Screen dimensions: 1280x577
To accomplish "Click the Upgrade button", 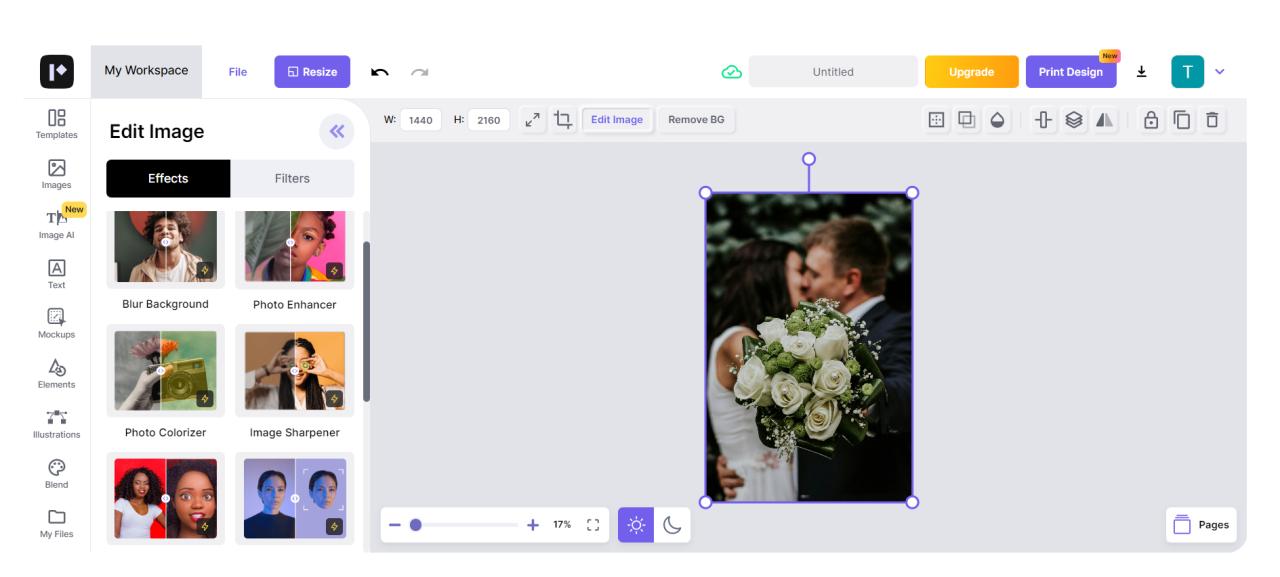I will (x=972, y=72).
